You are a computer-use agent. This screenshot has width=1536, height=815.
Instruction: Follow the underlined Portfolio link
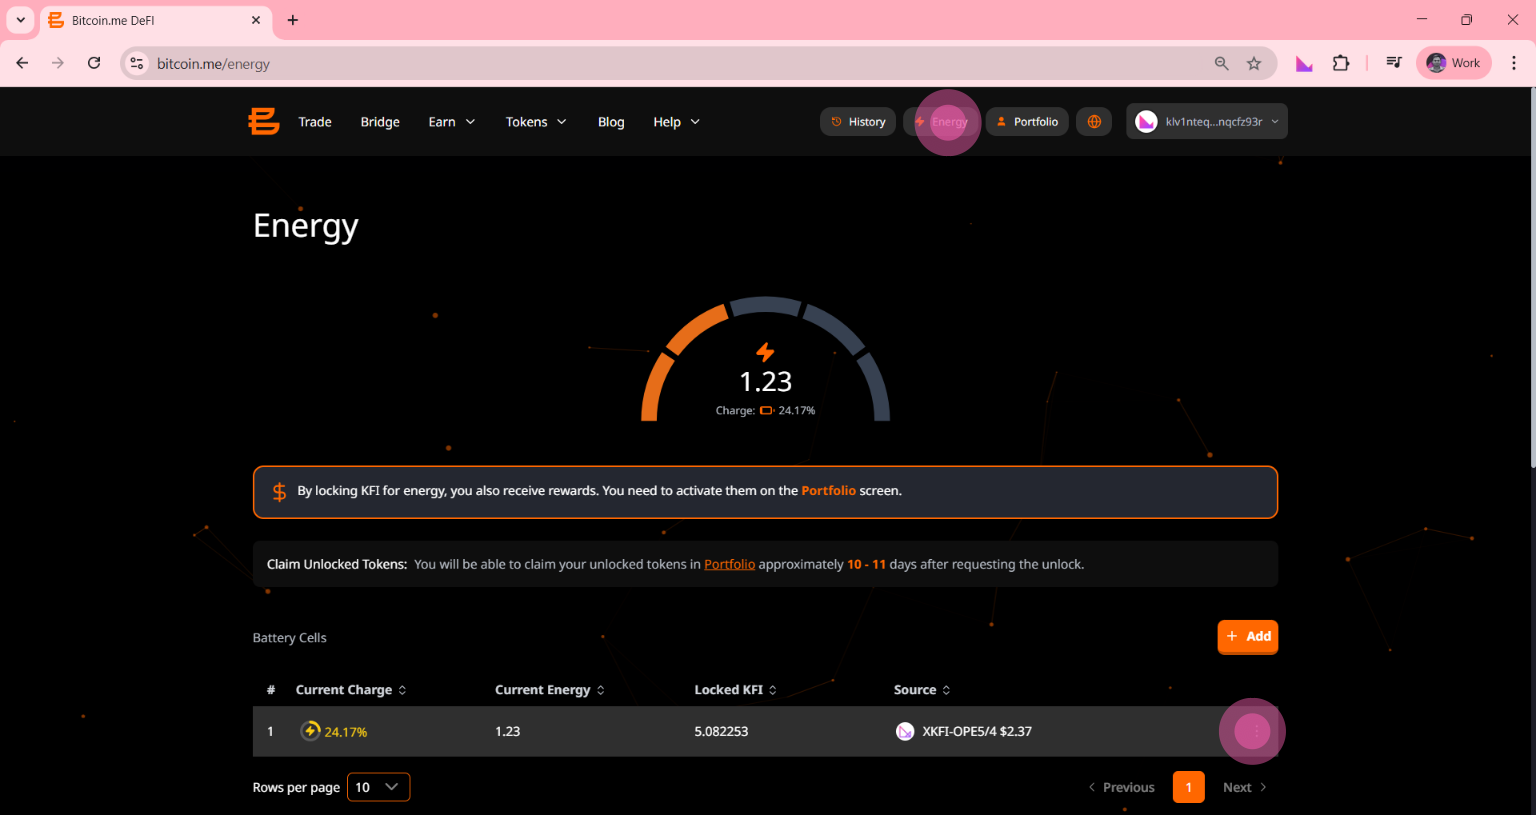(729, 565)
